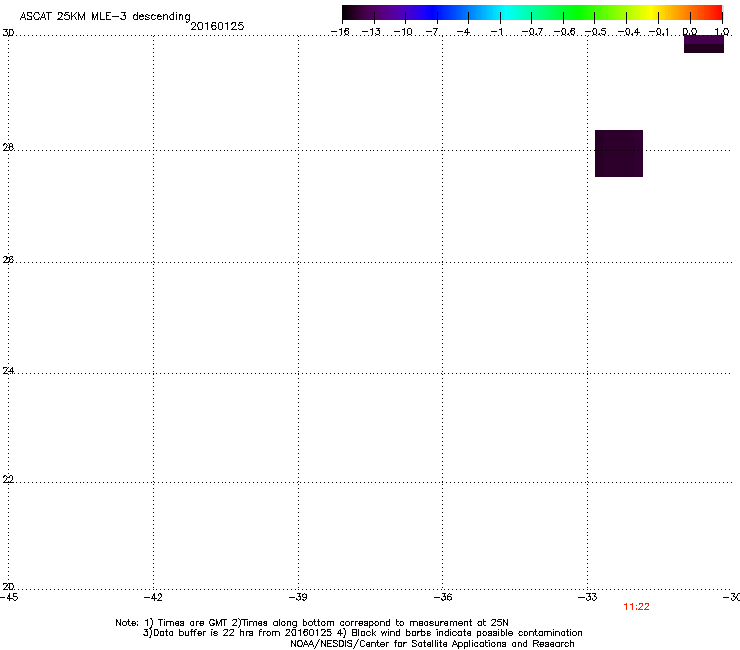Click the longitude label "-33"

587,598
